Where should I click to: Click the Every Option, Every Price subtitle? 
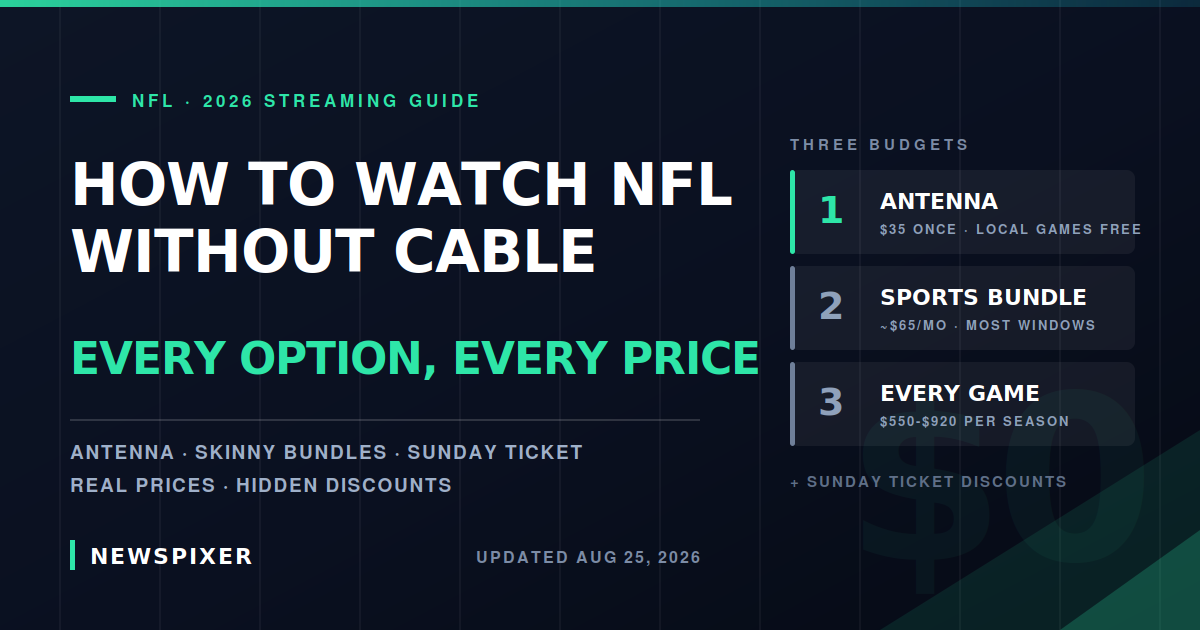pos(415,358)
